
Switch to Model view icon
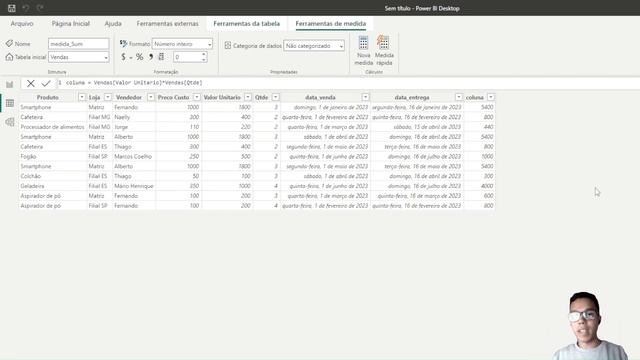pos(10,122)
